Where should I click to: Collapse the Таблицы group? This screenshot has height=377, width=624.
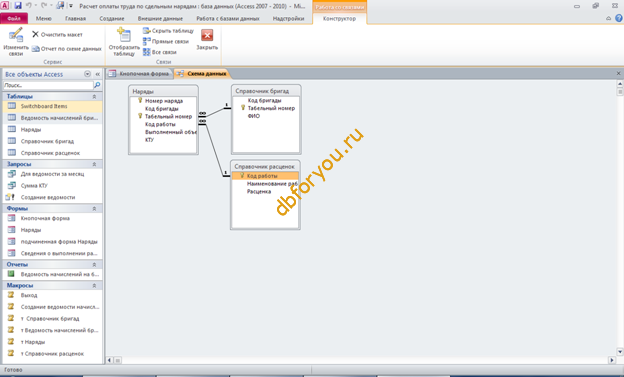click(x=94, y=96)
